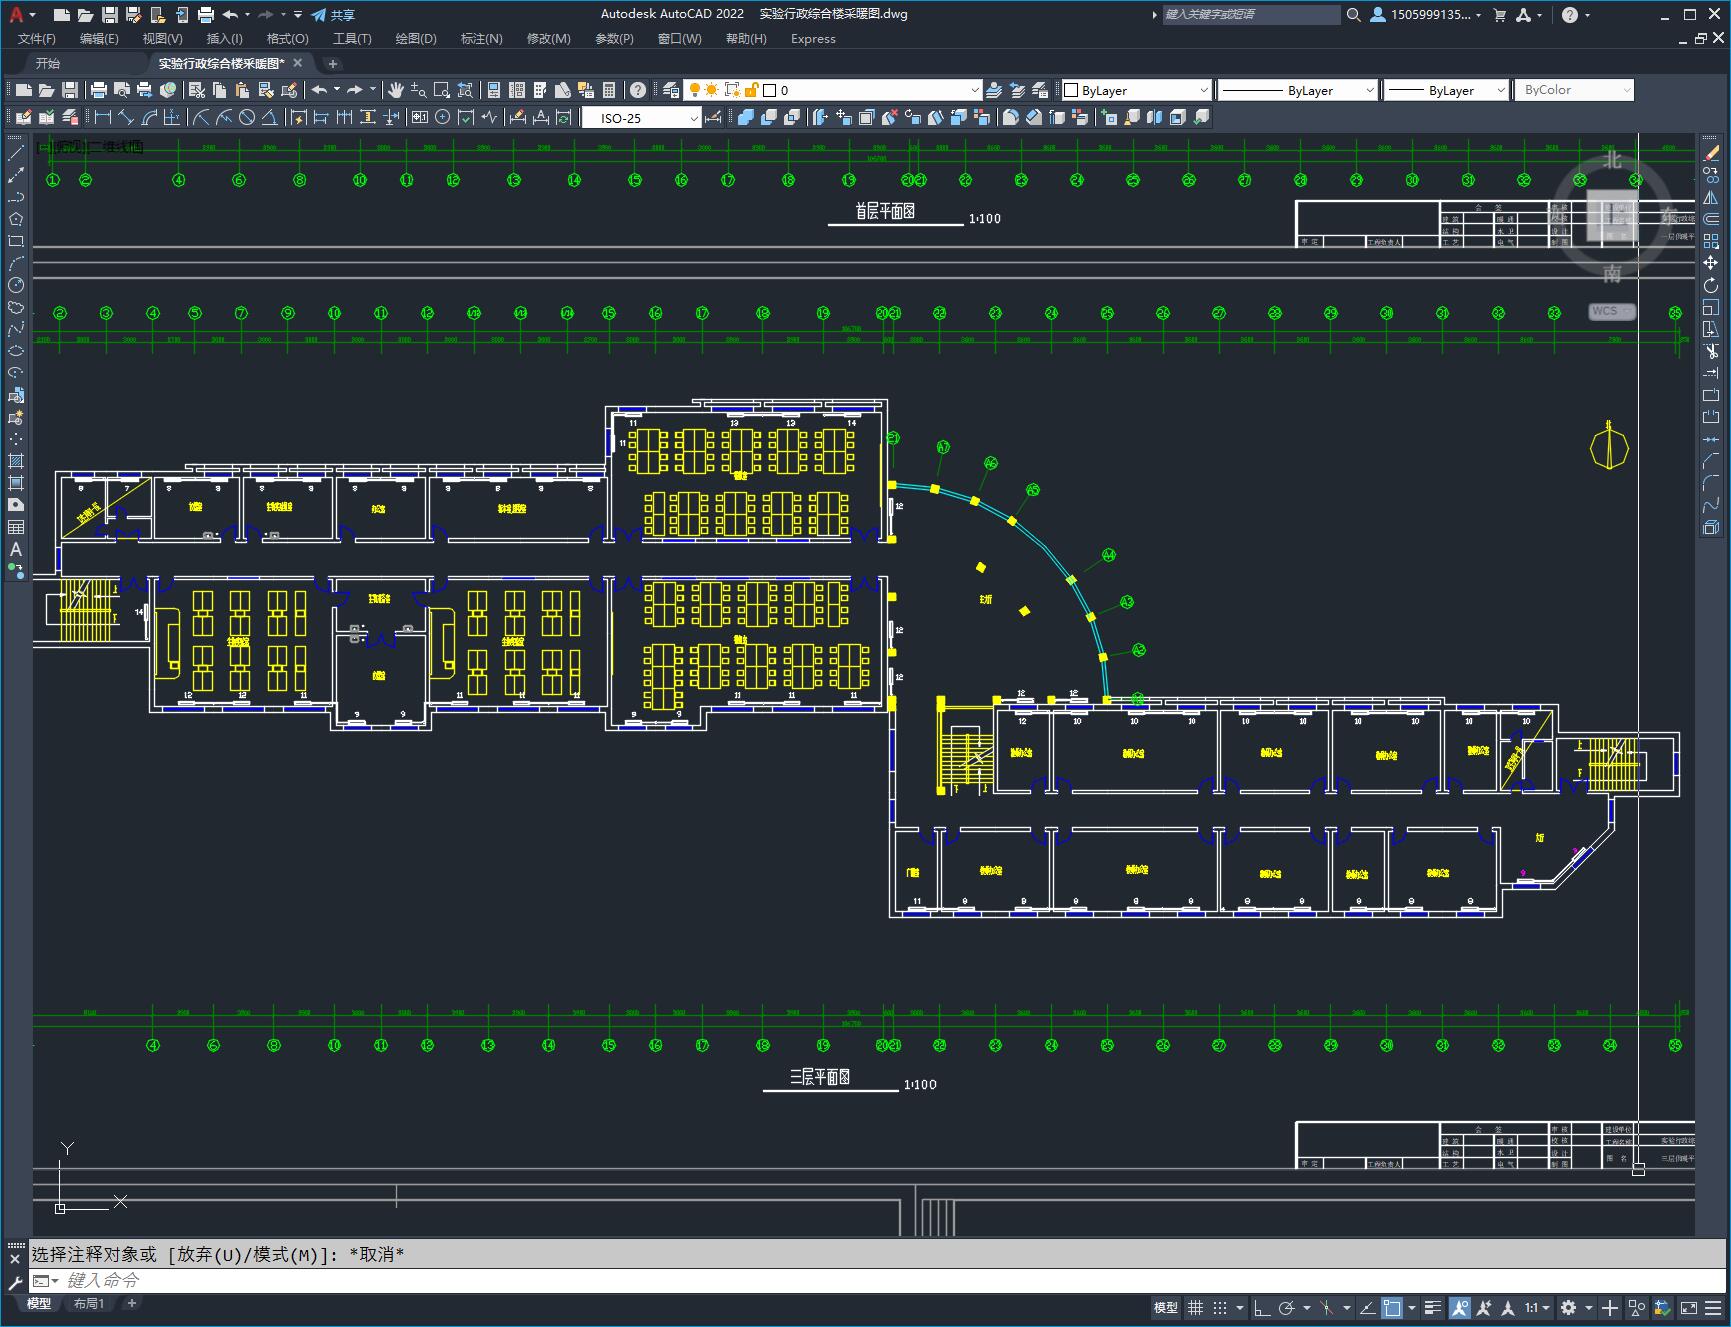Expand the account 1505999135 dropdown
The image size is (1731, 1327).
(x=1426, y=14)
